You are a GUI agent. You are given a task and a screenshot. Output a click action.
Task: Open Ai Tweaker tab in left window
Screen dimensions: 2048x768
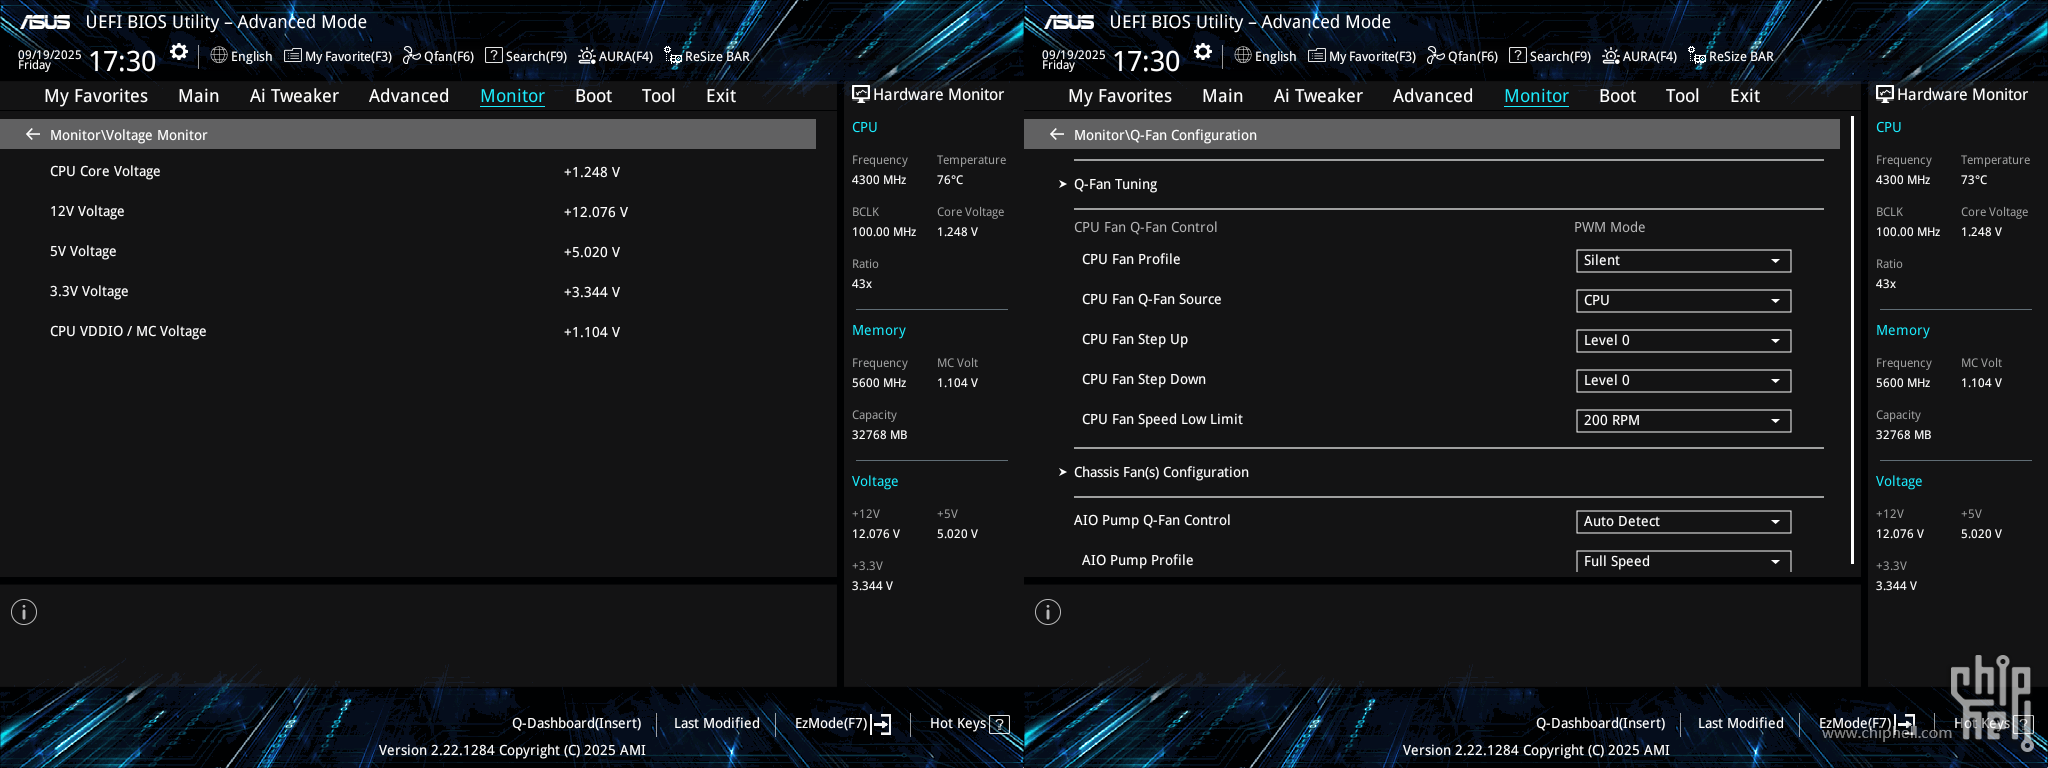point(294,96)
